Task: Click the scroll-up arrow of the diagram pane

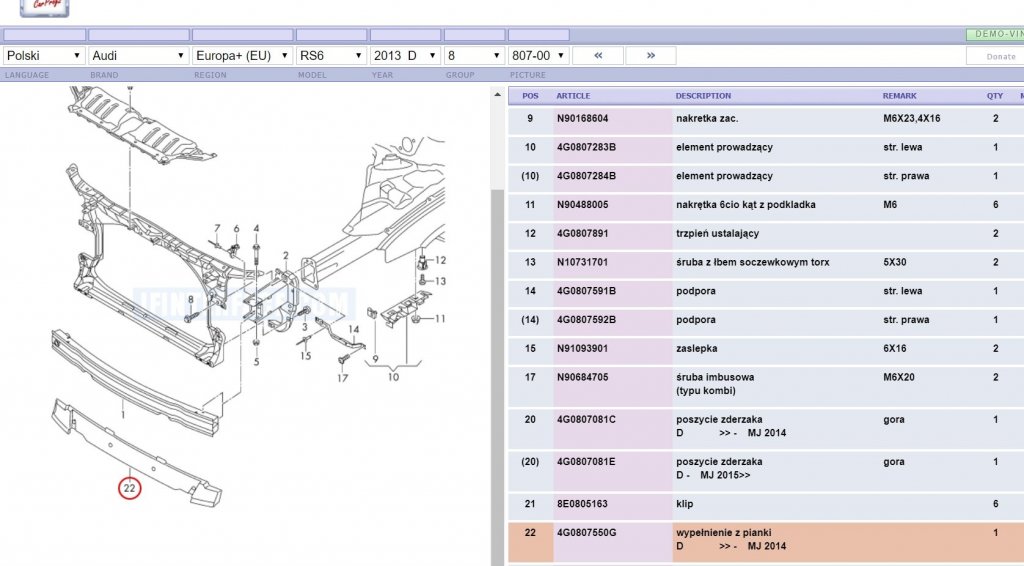Action: pos(497,95)
